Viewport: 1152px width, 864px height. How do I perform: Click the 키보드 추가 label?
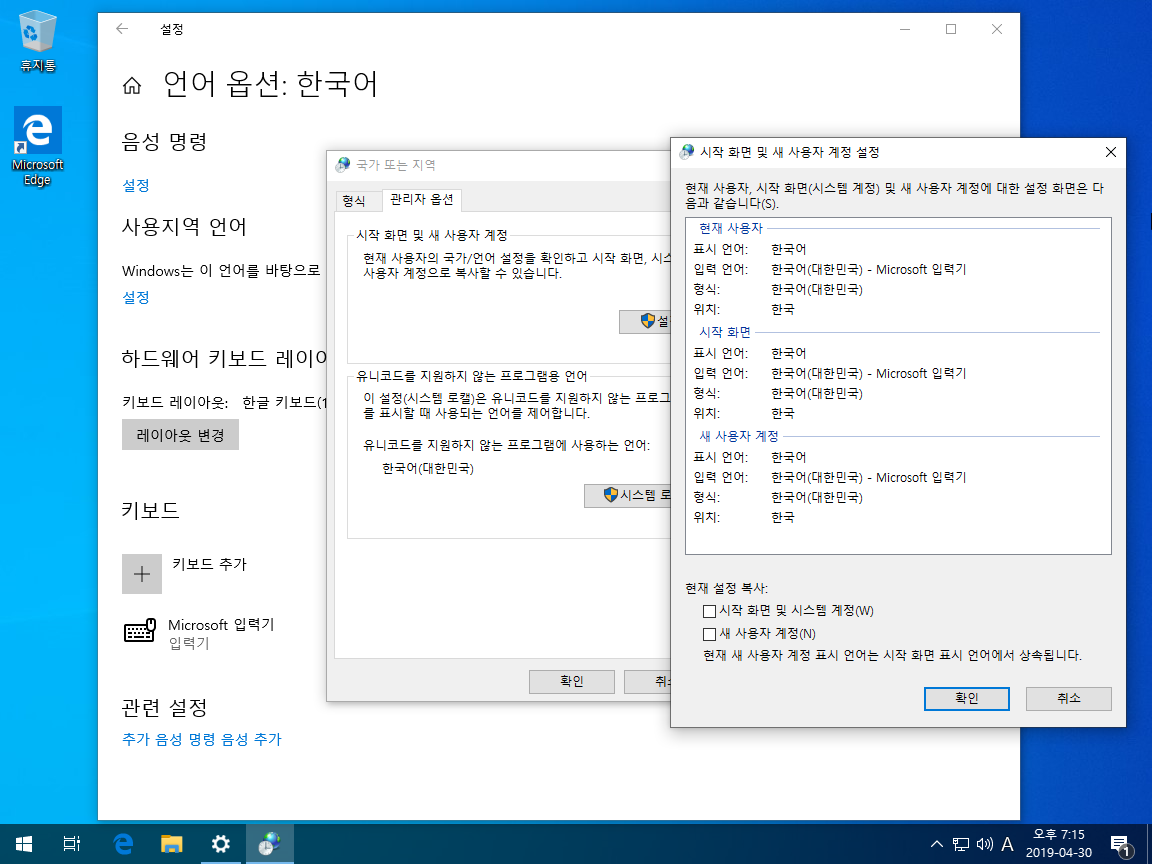click(209, 564)
